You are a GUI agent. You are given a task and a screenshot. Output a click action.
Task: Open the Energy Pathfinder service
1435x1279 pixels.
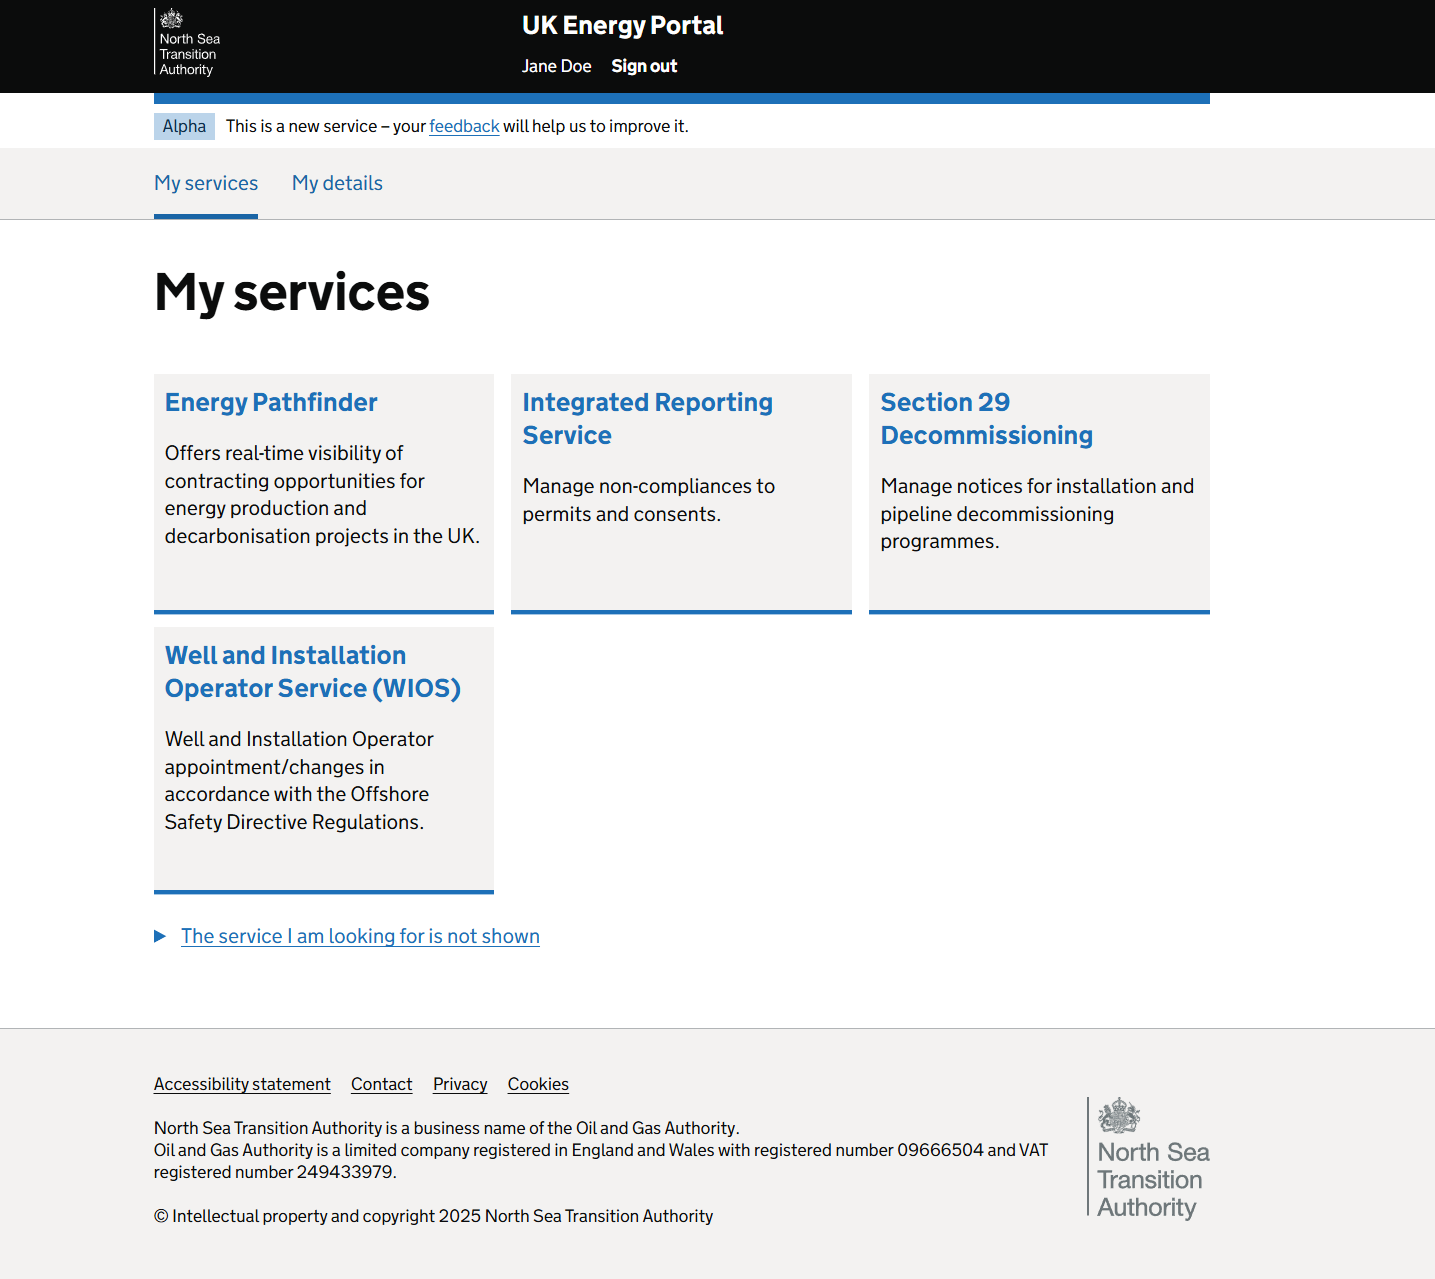click(271, 402)
